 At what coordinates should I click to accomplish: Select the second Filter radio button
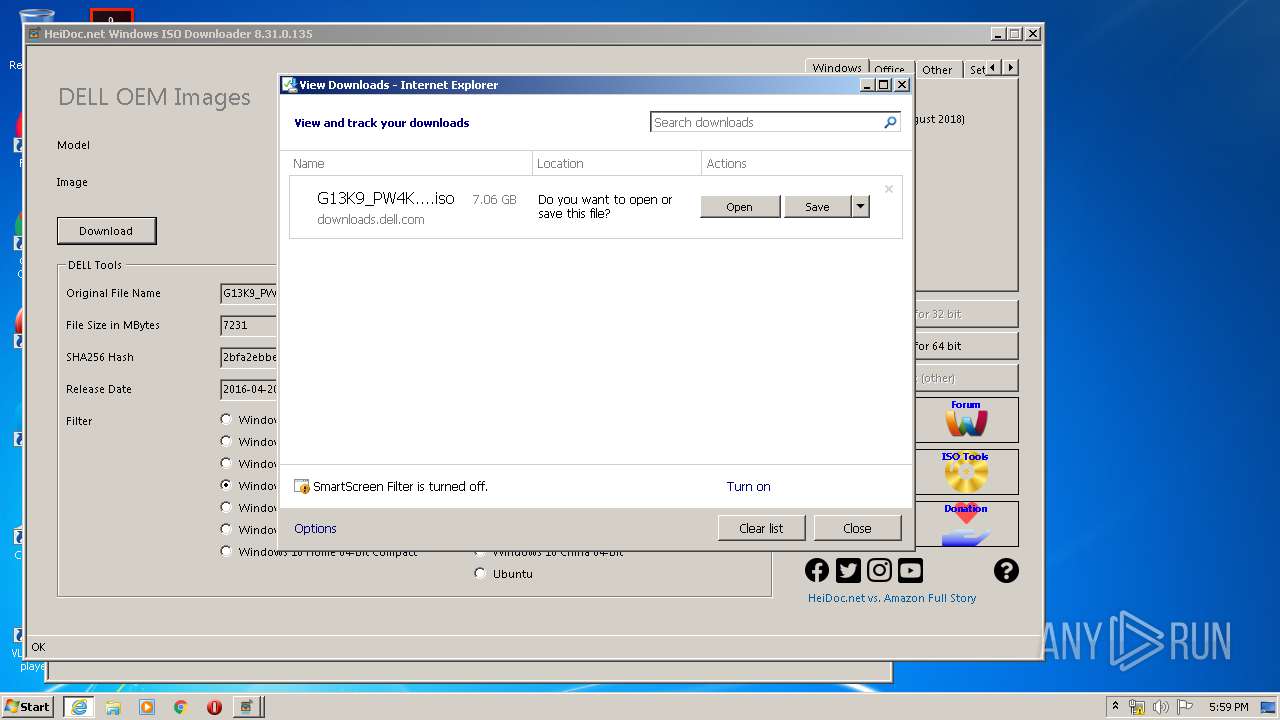(x=226, y=442)
